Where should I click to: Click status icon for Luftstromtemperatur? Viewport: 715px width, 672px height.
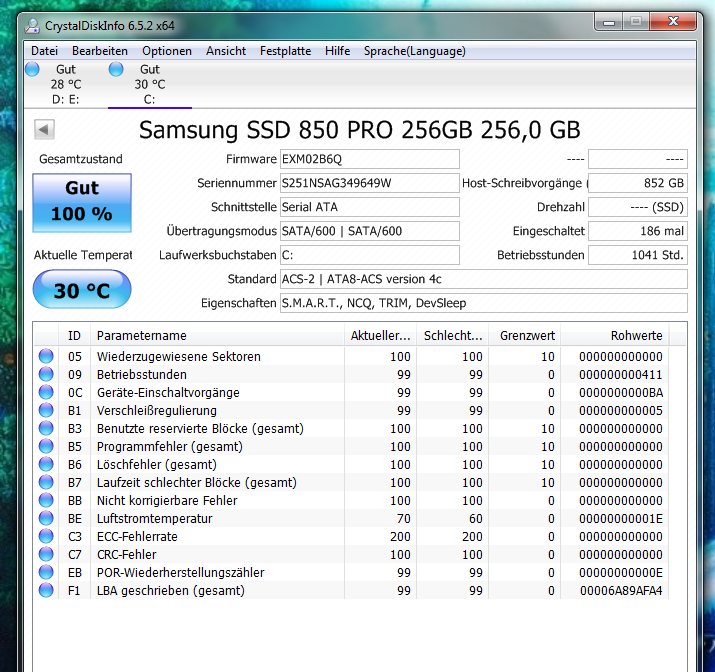(46, 518)
